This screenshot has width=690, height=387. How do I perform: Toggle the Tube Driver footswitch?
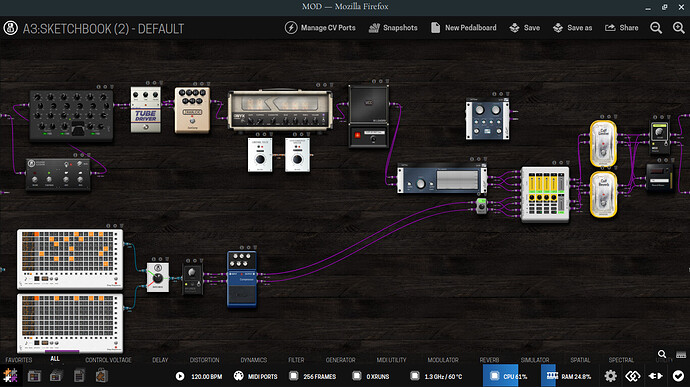[x=146, y=127]
